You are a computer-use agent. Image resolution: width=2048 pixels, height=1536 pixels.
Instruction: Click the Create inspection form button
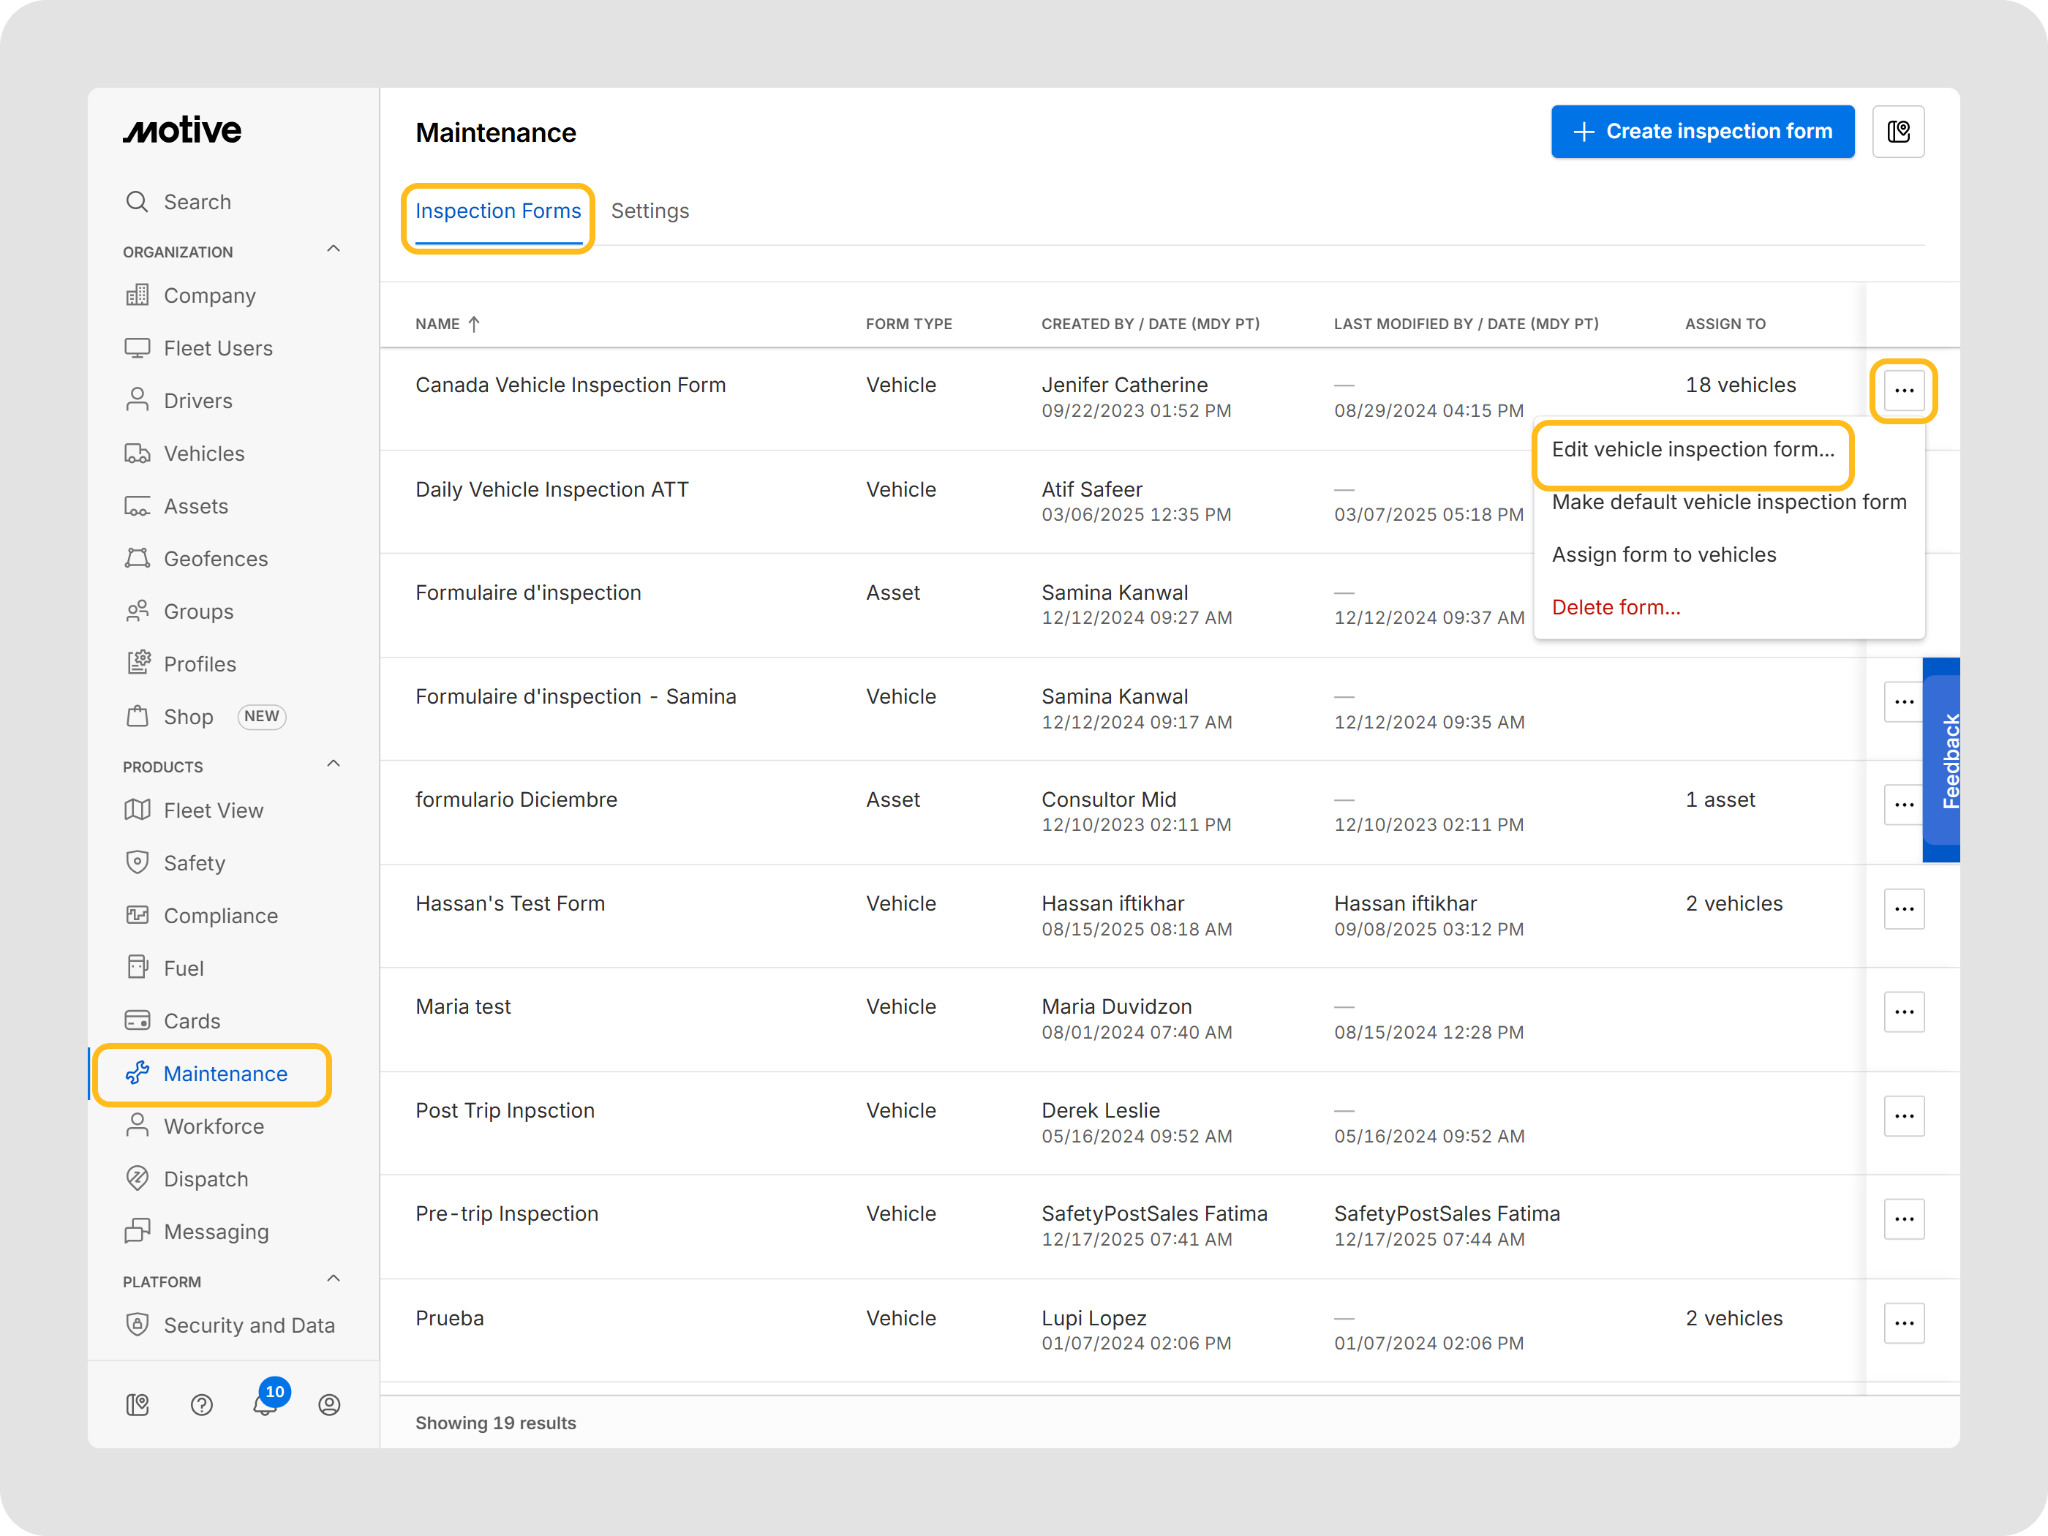(1702, 132)
